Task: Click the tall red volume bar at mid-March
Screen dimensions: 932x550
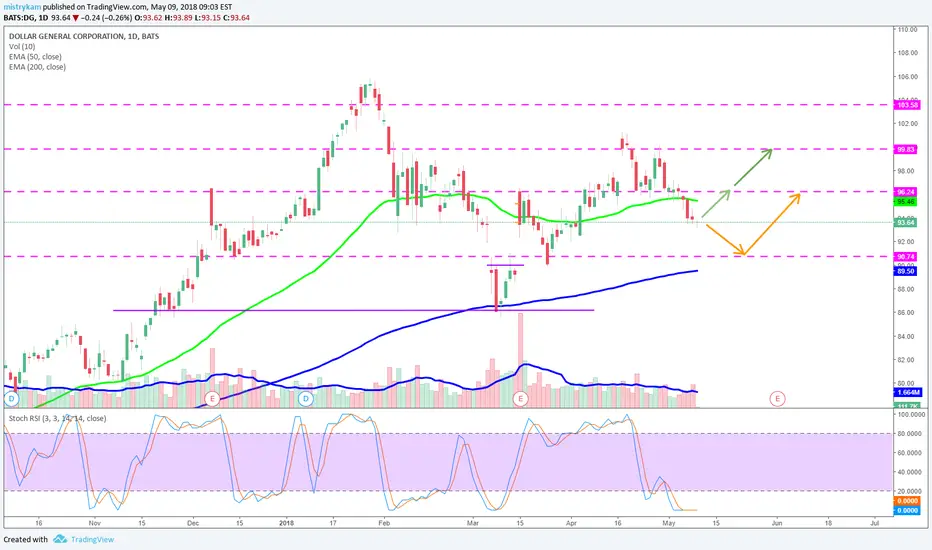Action: [521, 360]
